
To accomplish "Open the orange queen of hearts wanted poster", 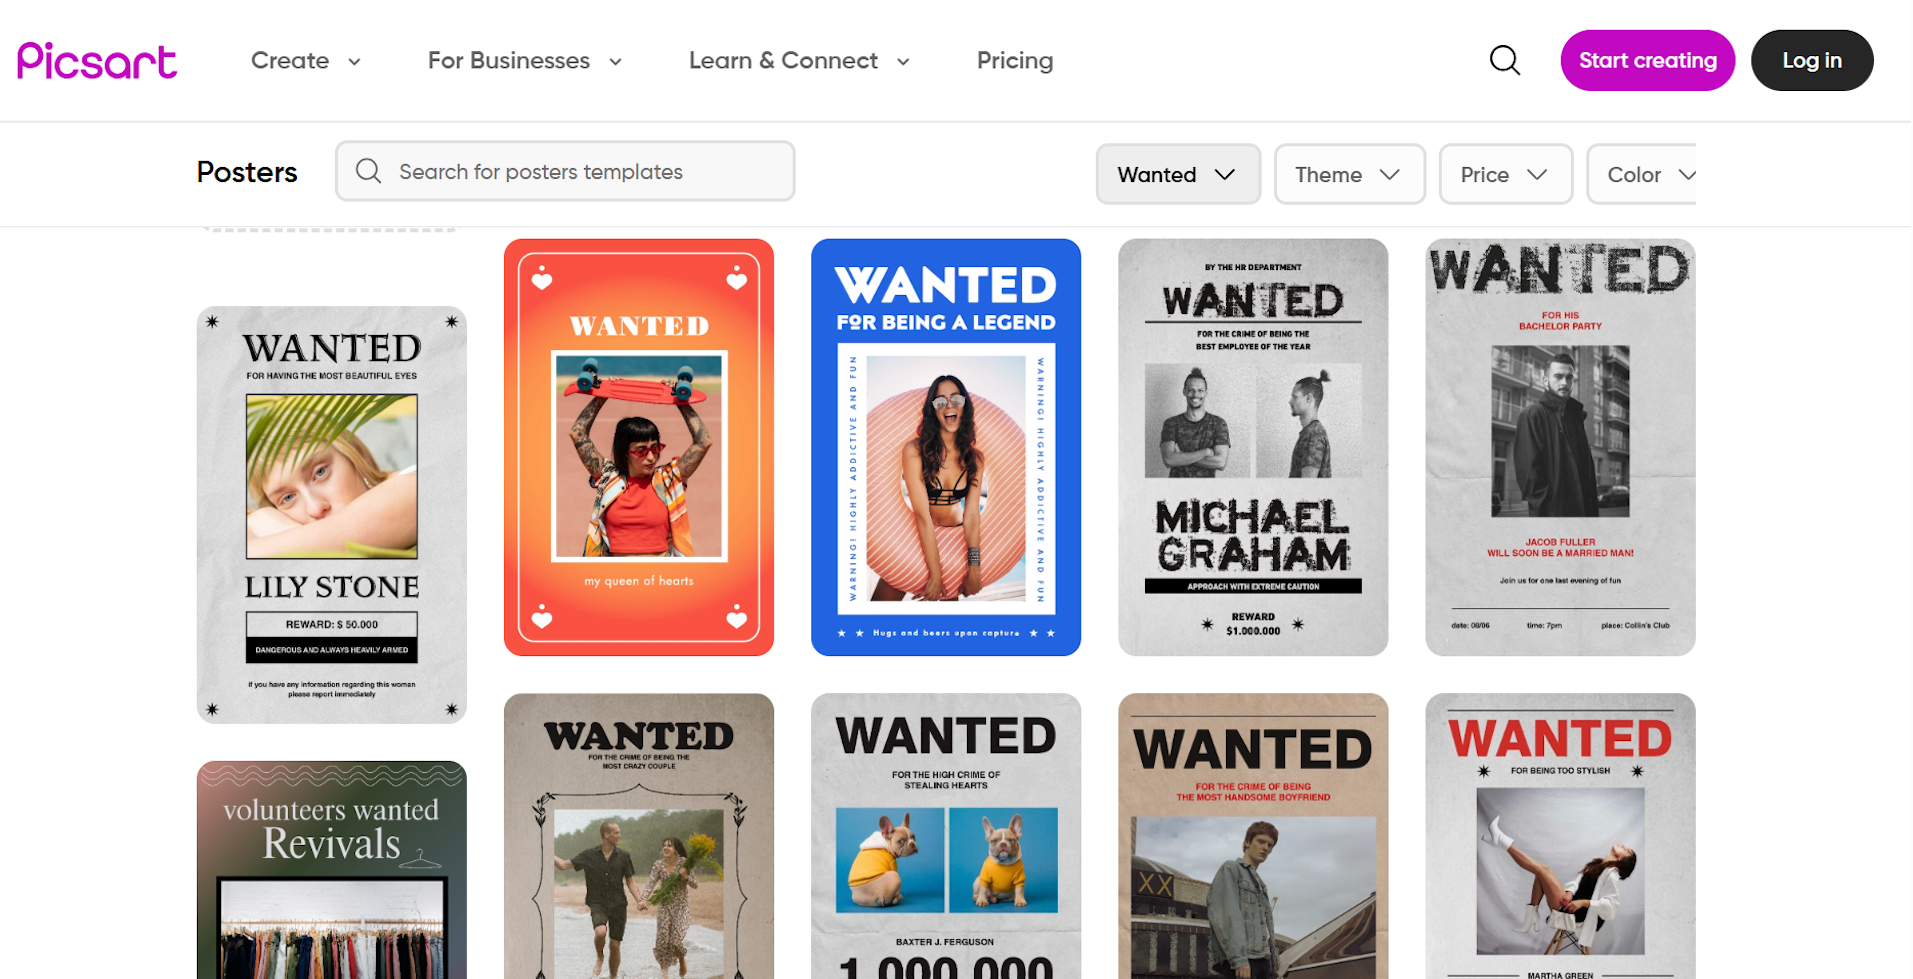I will click(x=638, y=446).
